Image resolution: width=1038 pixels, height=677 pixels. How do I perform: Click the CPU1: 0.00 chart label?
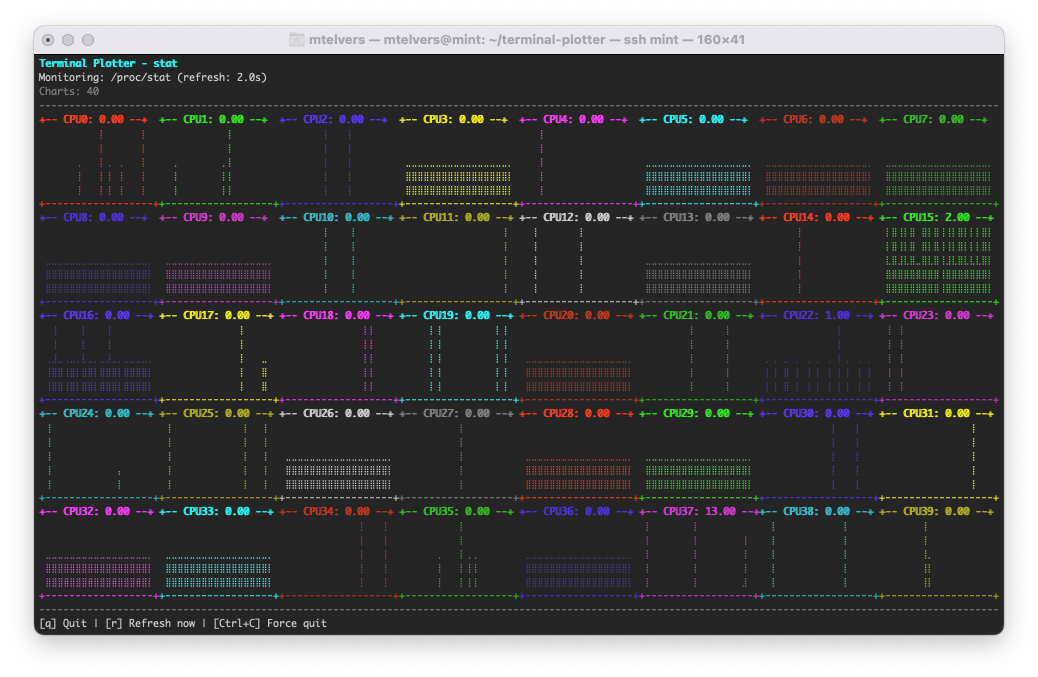coord(213,120)
